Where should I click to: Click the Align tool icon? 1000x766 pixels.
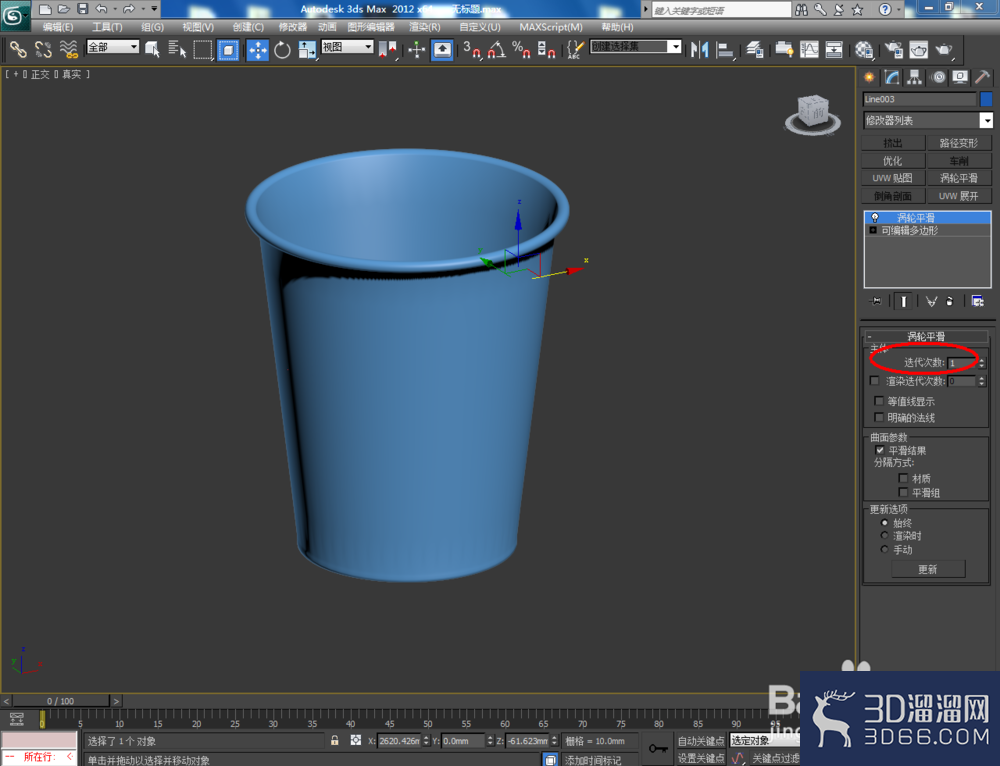coord(725,50)
